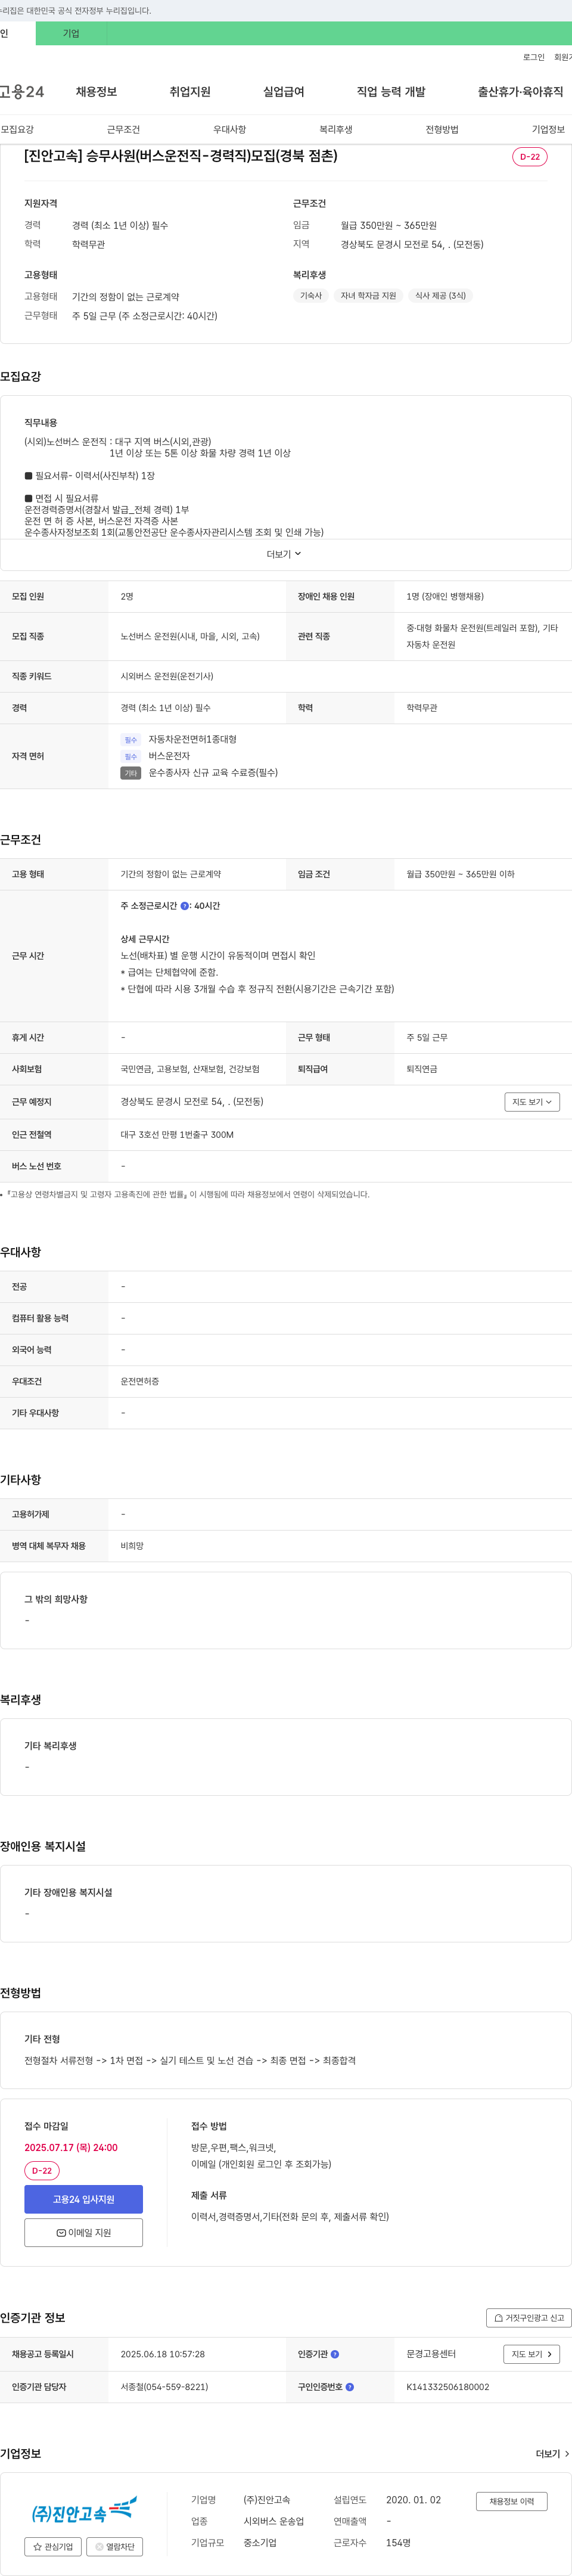Open the 출산휴가·육아휴직 menu
The height and width of the screenshot is (2576, 572).
[520, 92]
